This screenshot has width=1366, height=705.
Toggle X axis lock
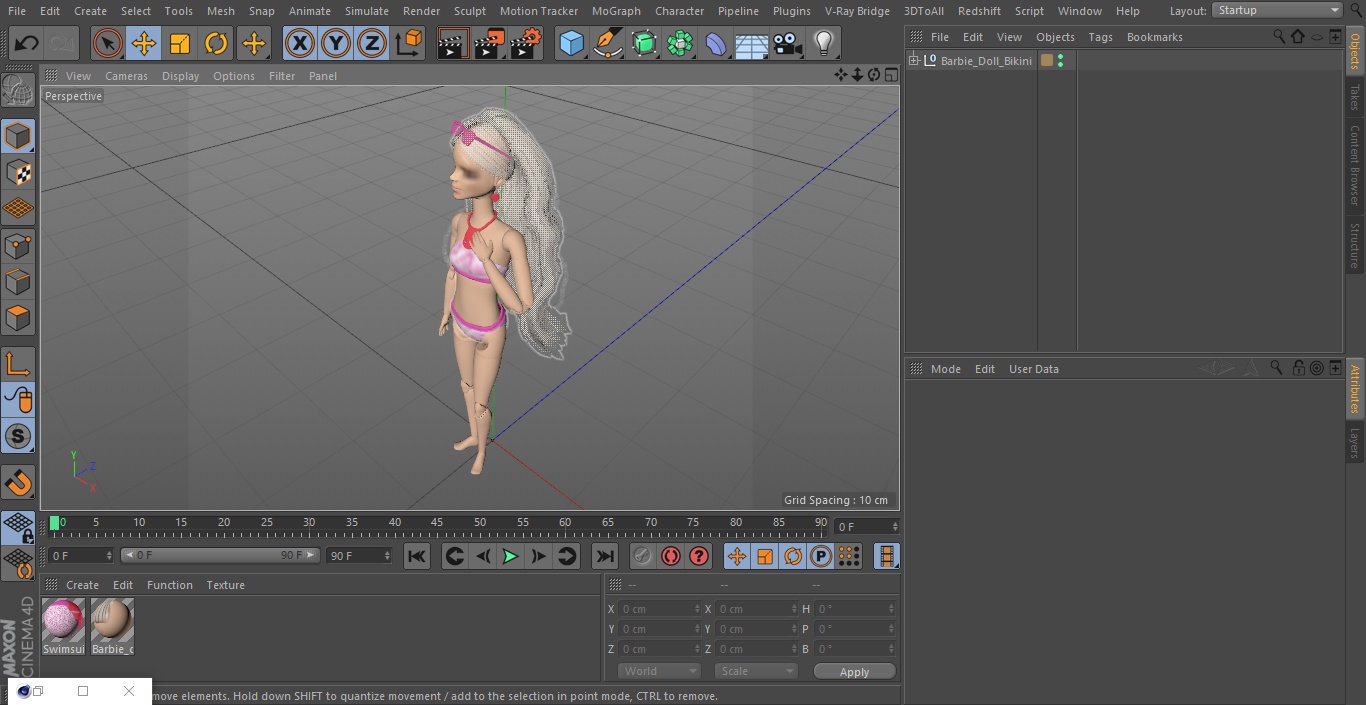pos(300,43)
